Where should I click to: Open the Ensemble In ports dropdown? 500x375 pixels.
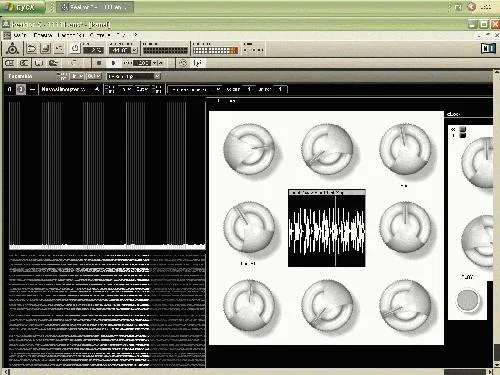point(77,76)
